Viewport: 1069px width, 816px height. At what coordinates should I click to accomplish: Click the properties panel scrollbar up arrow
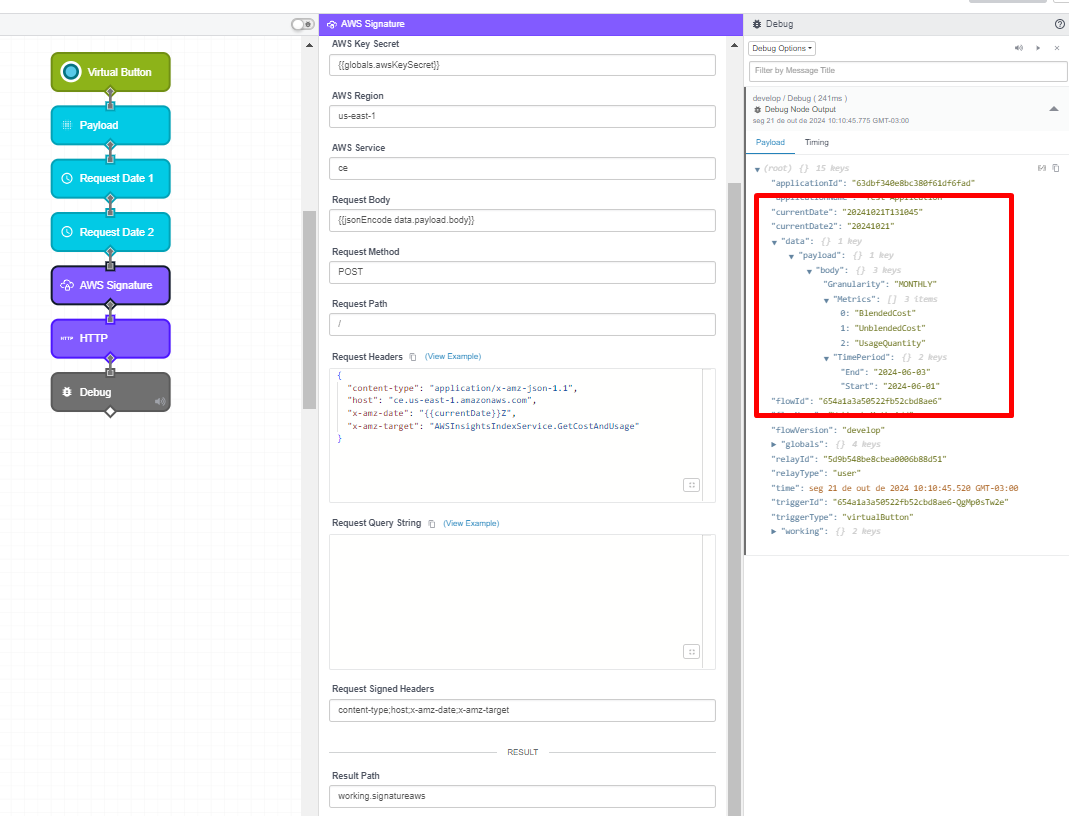coord(734,45)
